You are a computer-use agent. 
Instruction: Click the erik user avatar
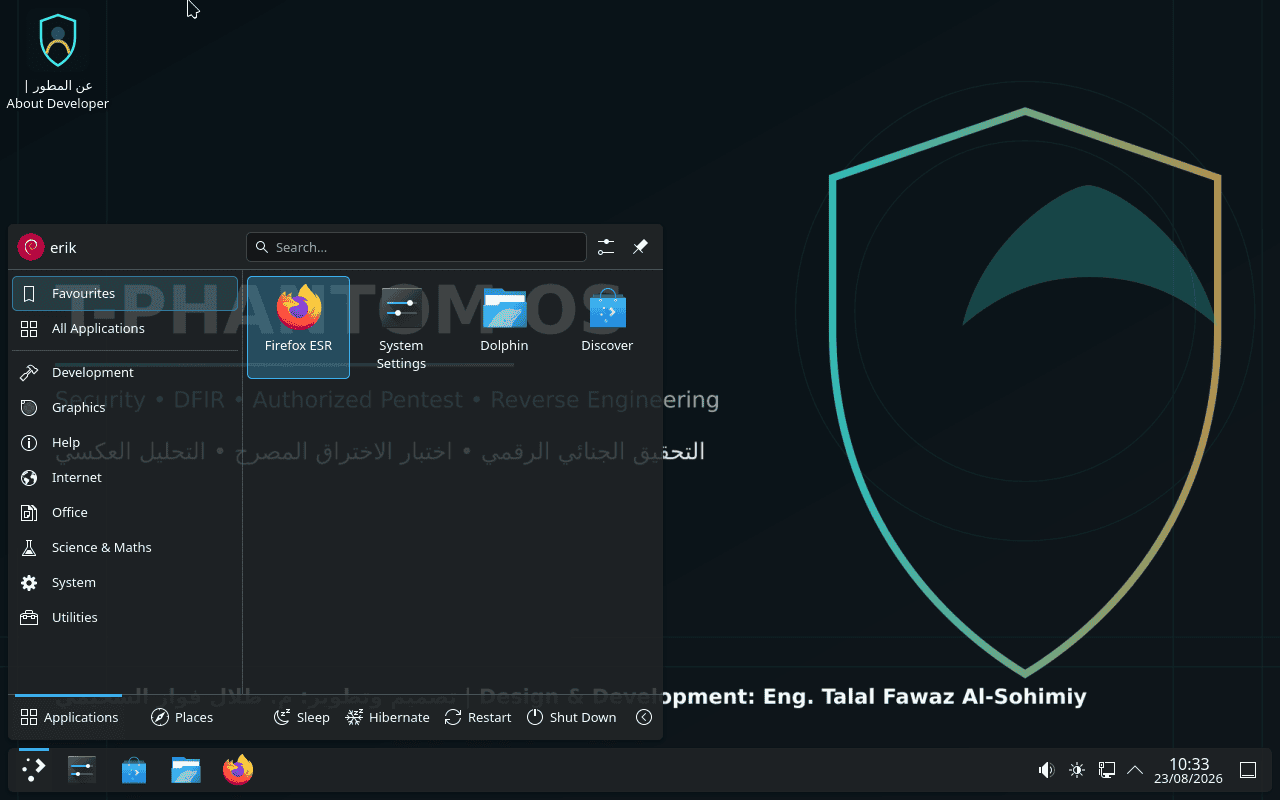[x=31, y=247]
